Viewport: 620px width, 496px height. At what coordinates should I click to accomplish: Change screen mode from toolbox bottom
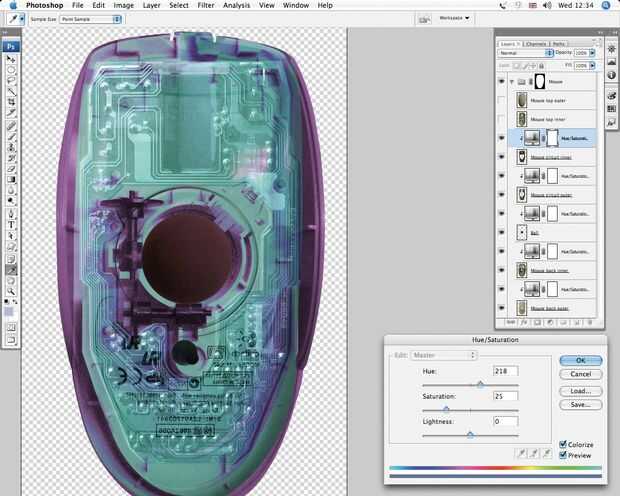pyautogui.click(x=11, y=340)
